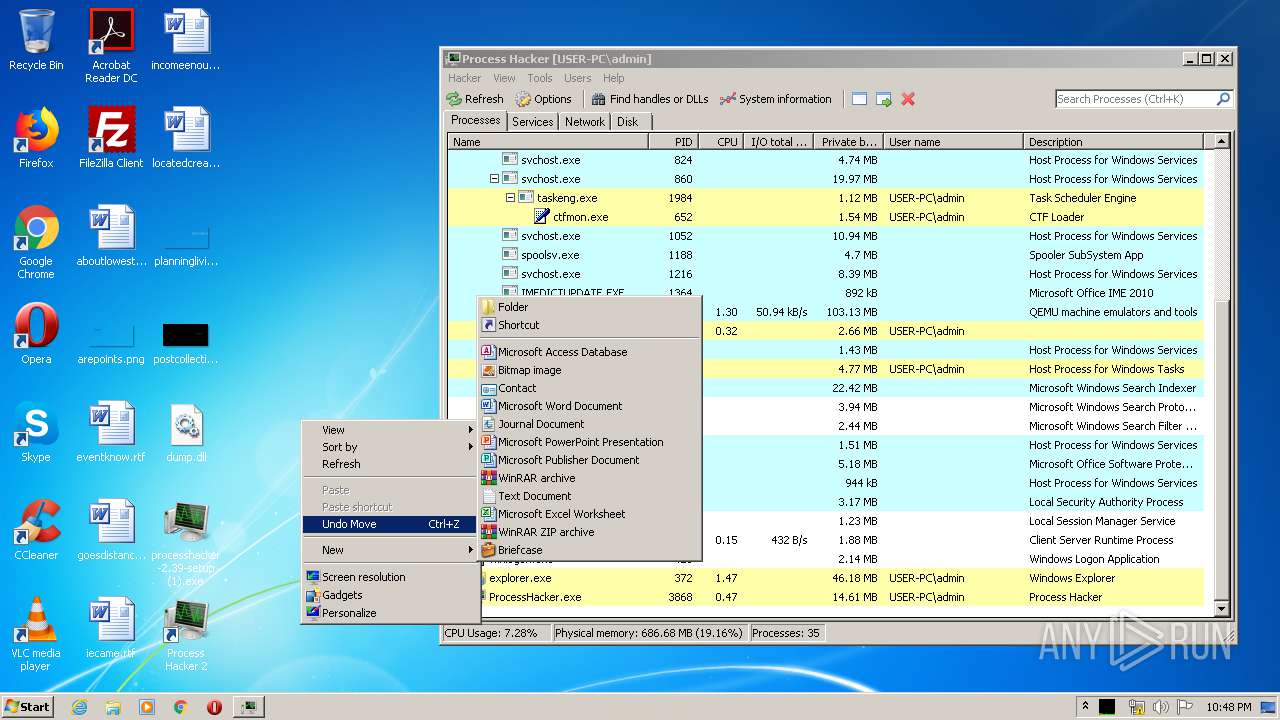Choose Shortcut in the New submenu

click(589, 325)
